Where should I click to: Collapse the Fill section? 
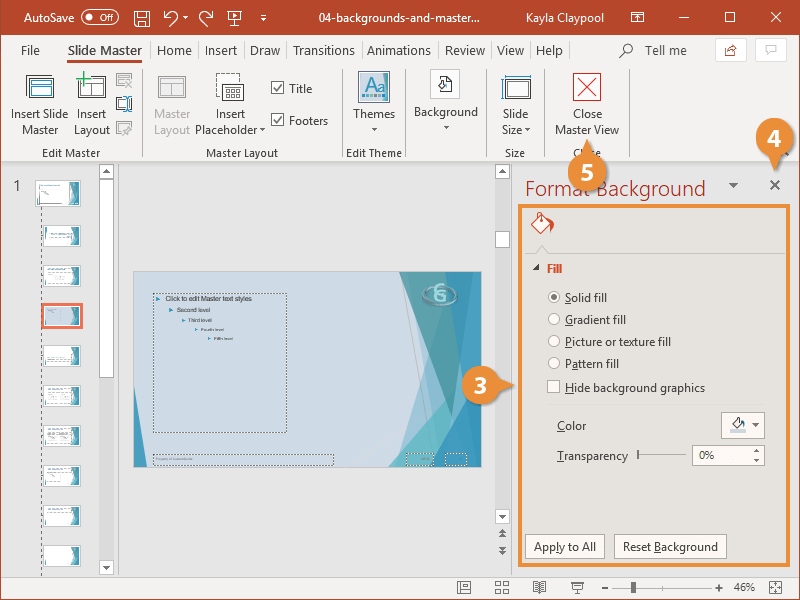(537, 268)
